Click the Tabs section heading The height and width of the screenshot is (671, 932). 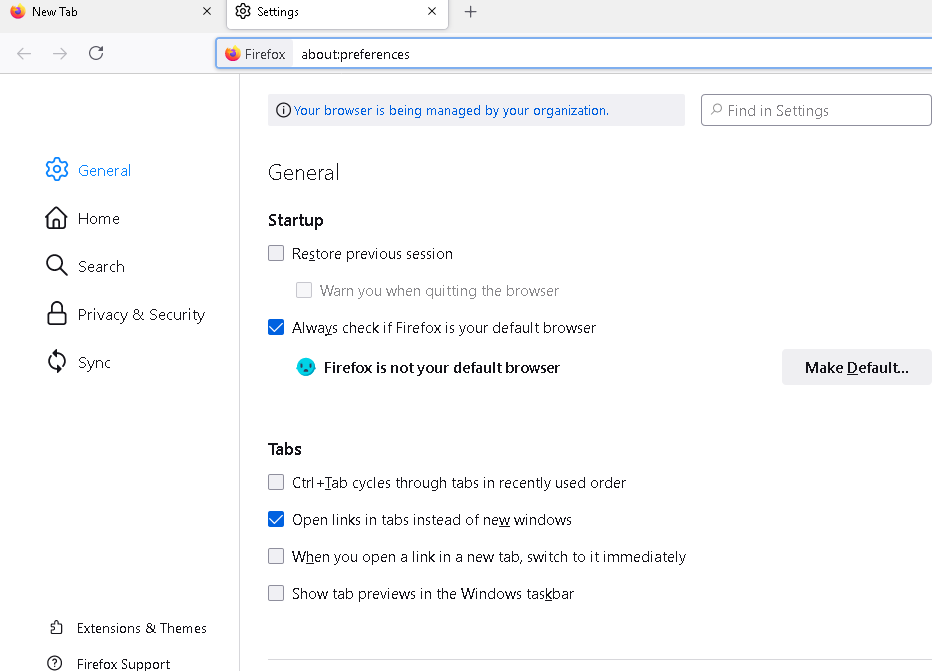pos(285,449)
